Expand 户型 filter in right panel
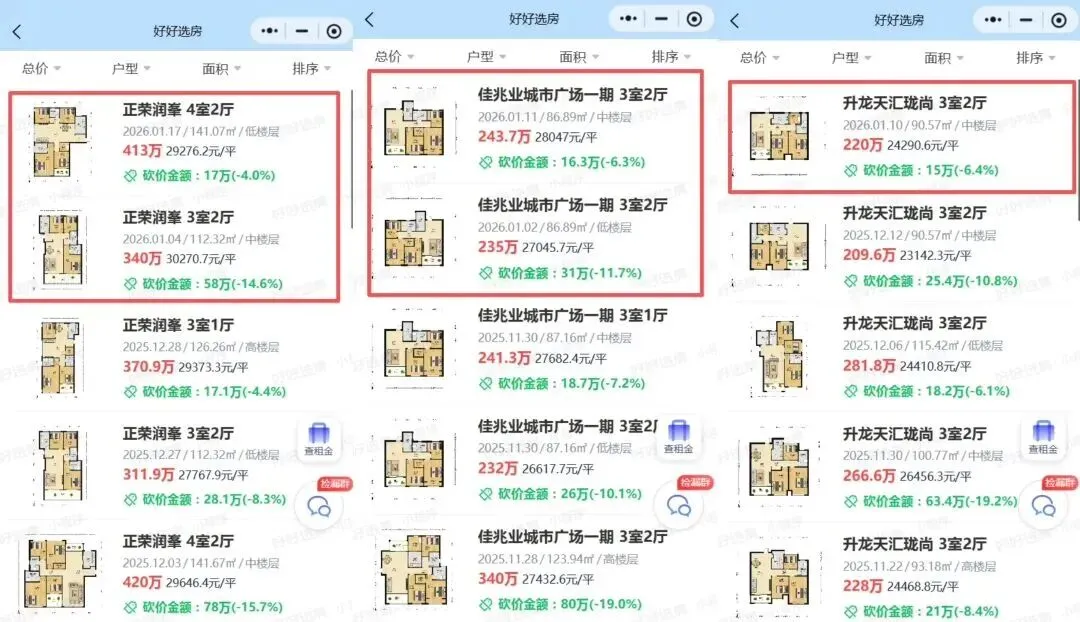The width and height of the screenshot is (1080, 622). point(851,58)
